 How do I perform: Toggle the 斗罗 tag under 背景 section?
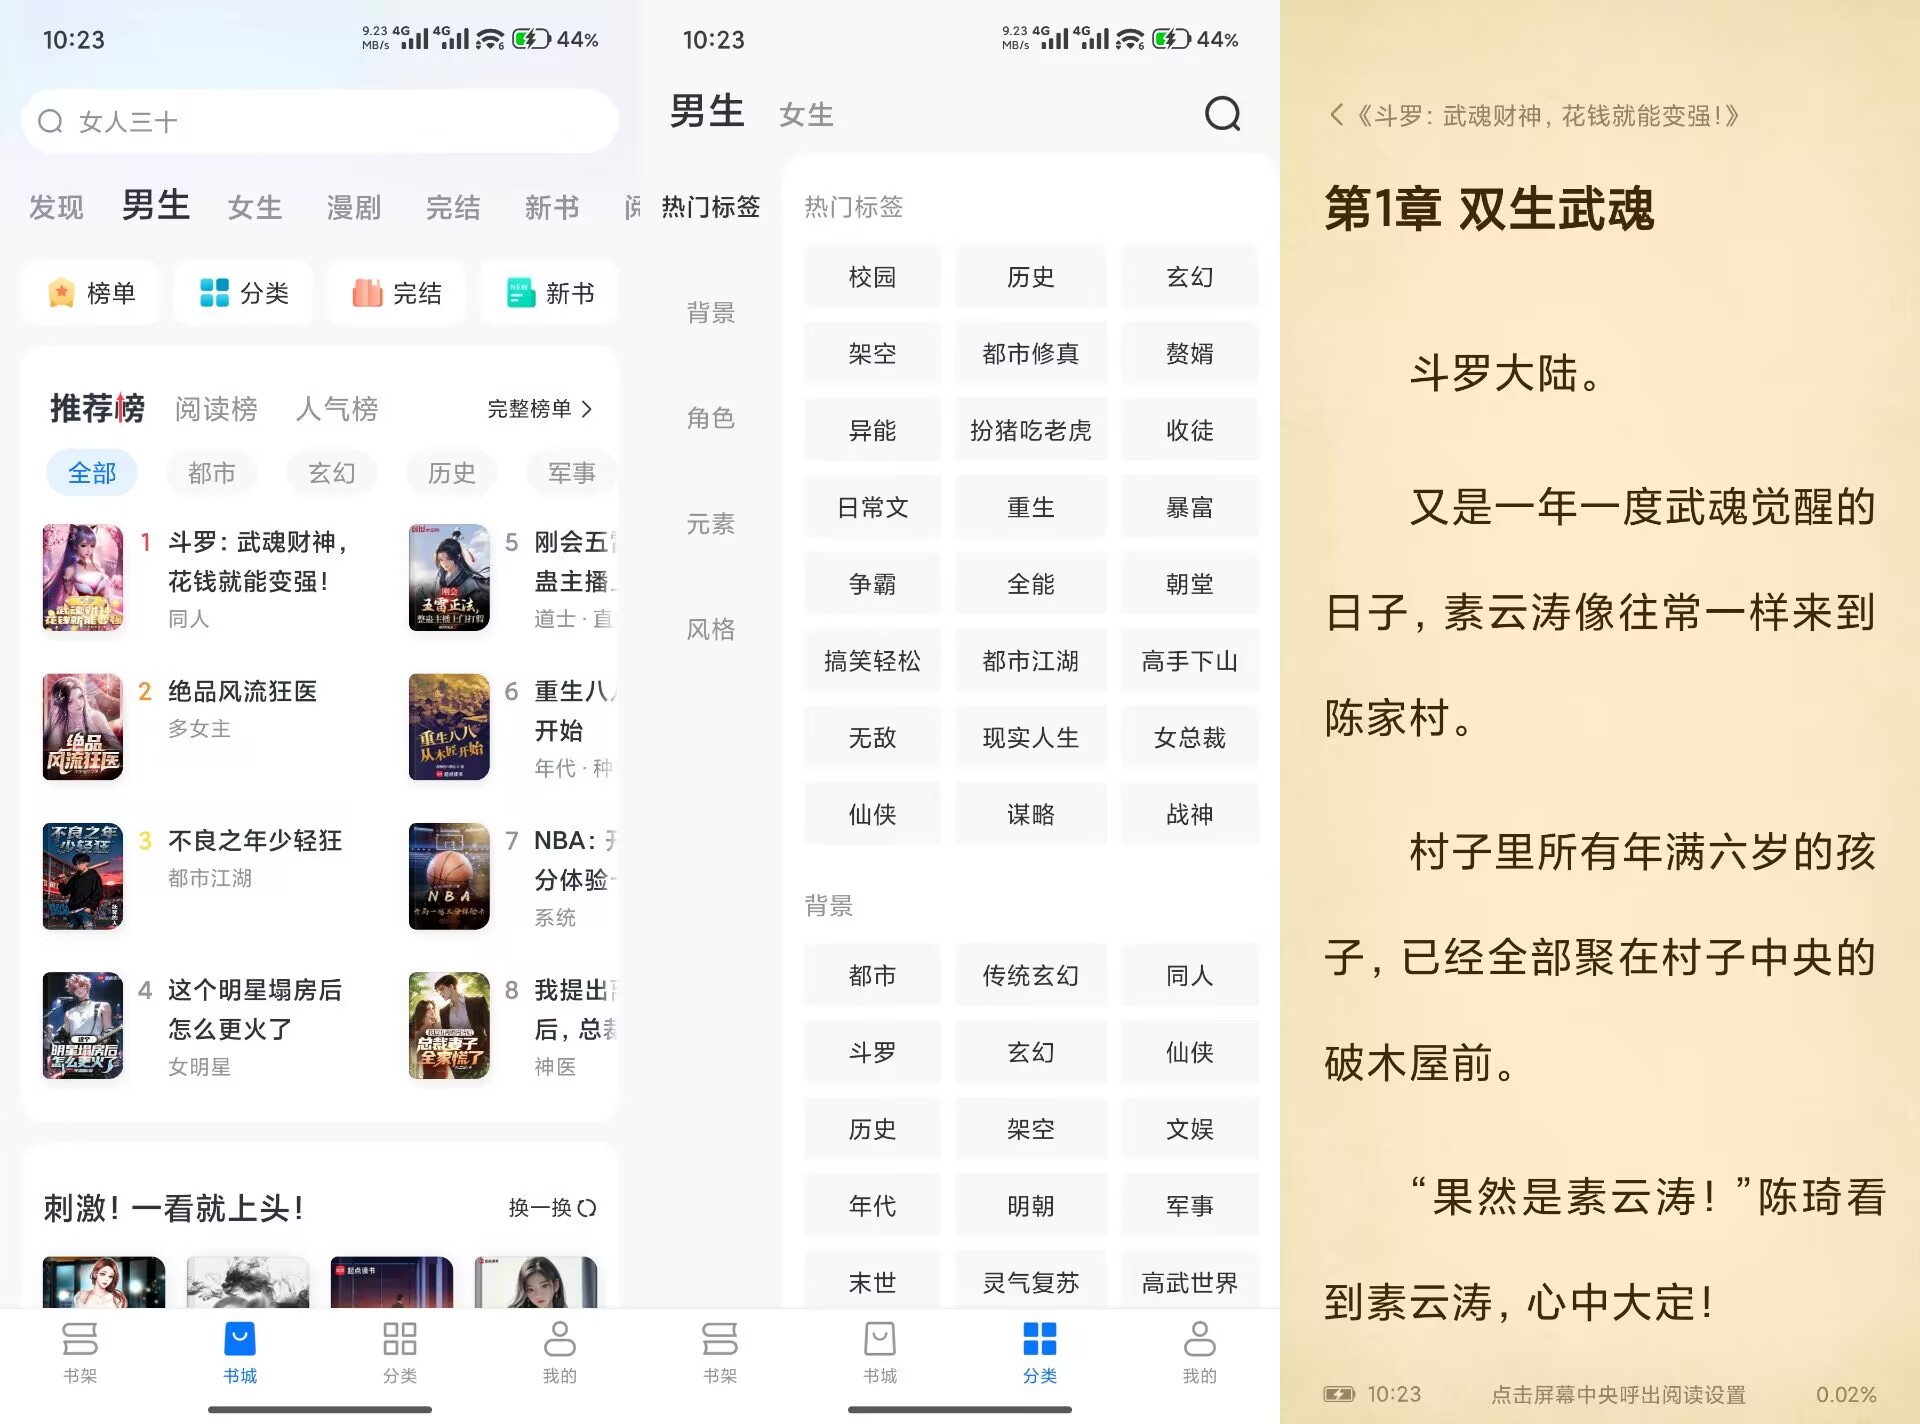[x=871, y=1052]
